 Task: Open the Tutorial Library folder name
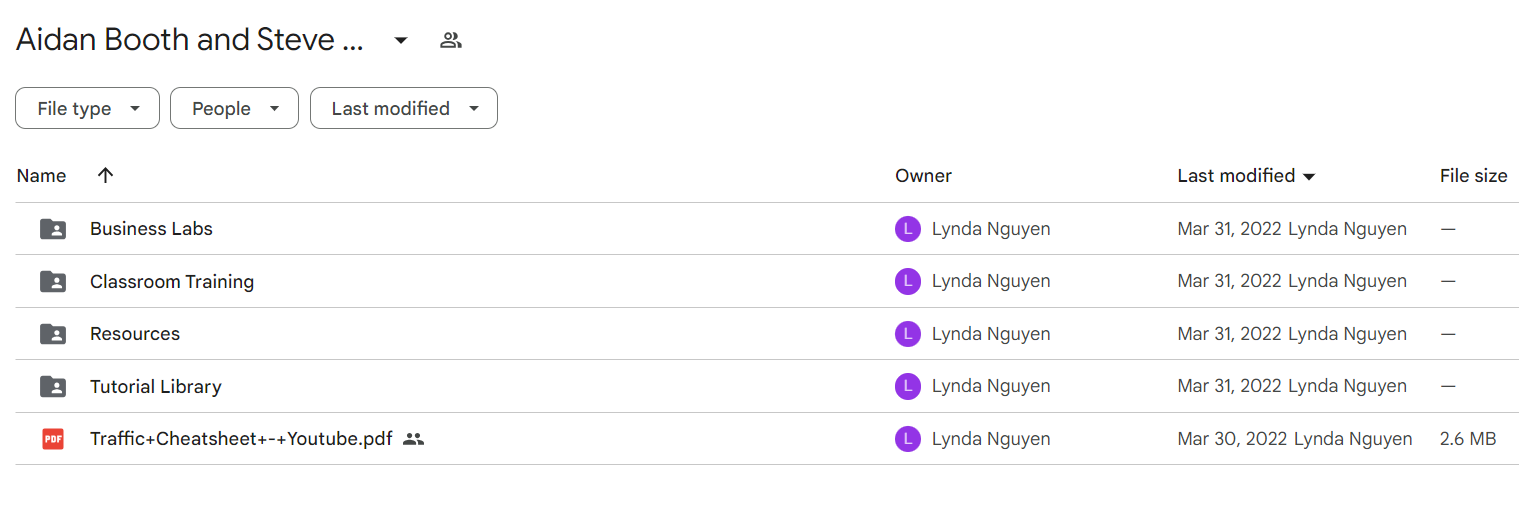pos(156,387)
